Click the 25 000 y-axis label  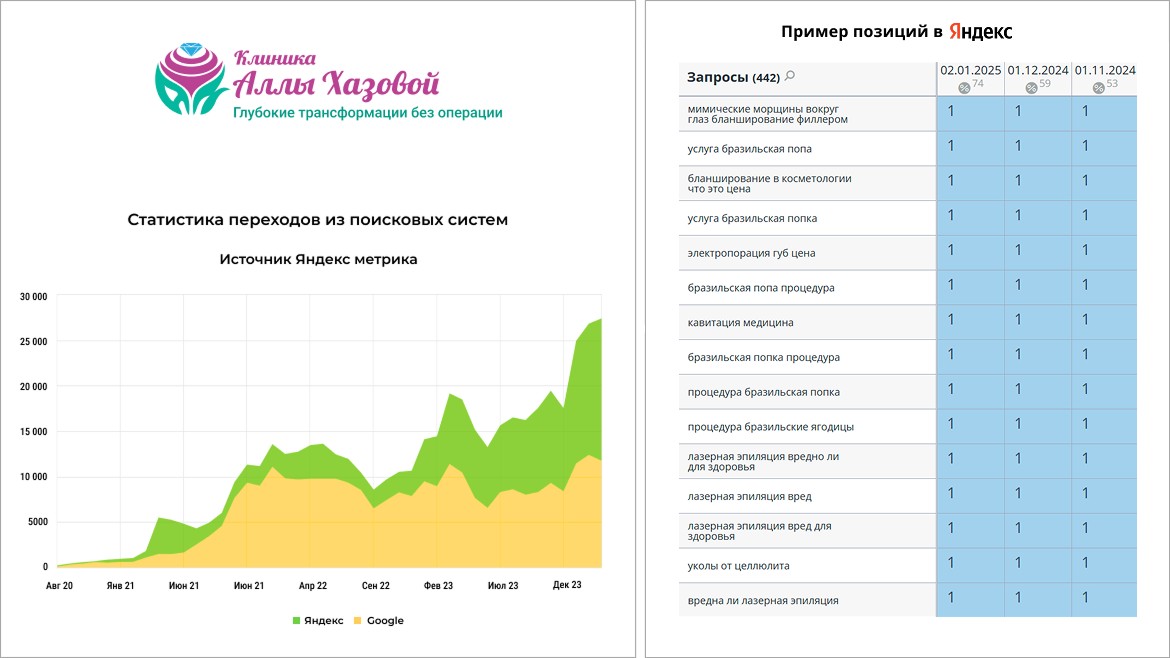tap(34, 342)
